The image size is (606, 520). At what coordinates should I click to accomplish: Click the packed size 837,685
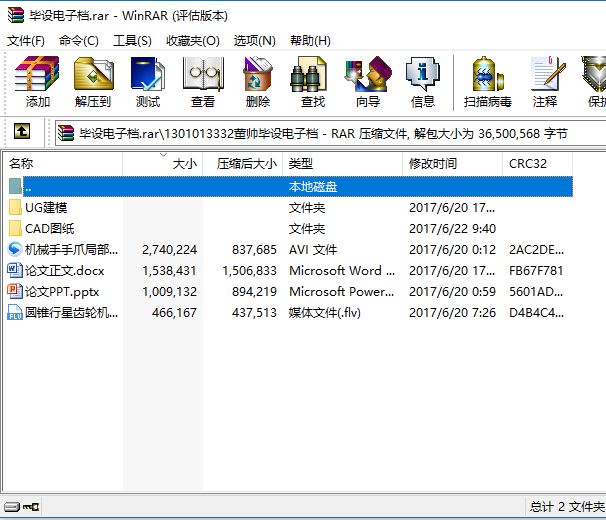(x=254, y=249)
